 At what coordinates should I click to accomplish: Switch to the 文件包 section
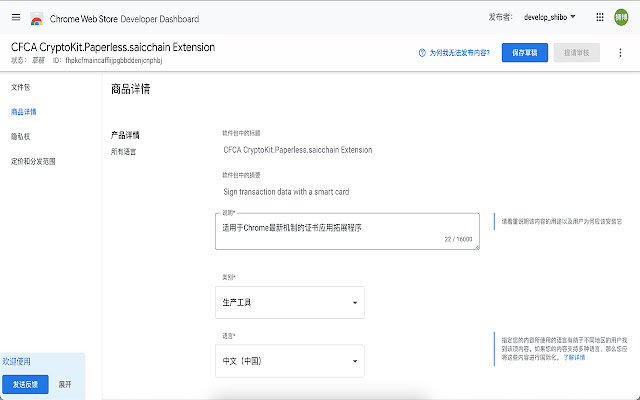click(x=20, y=87)
